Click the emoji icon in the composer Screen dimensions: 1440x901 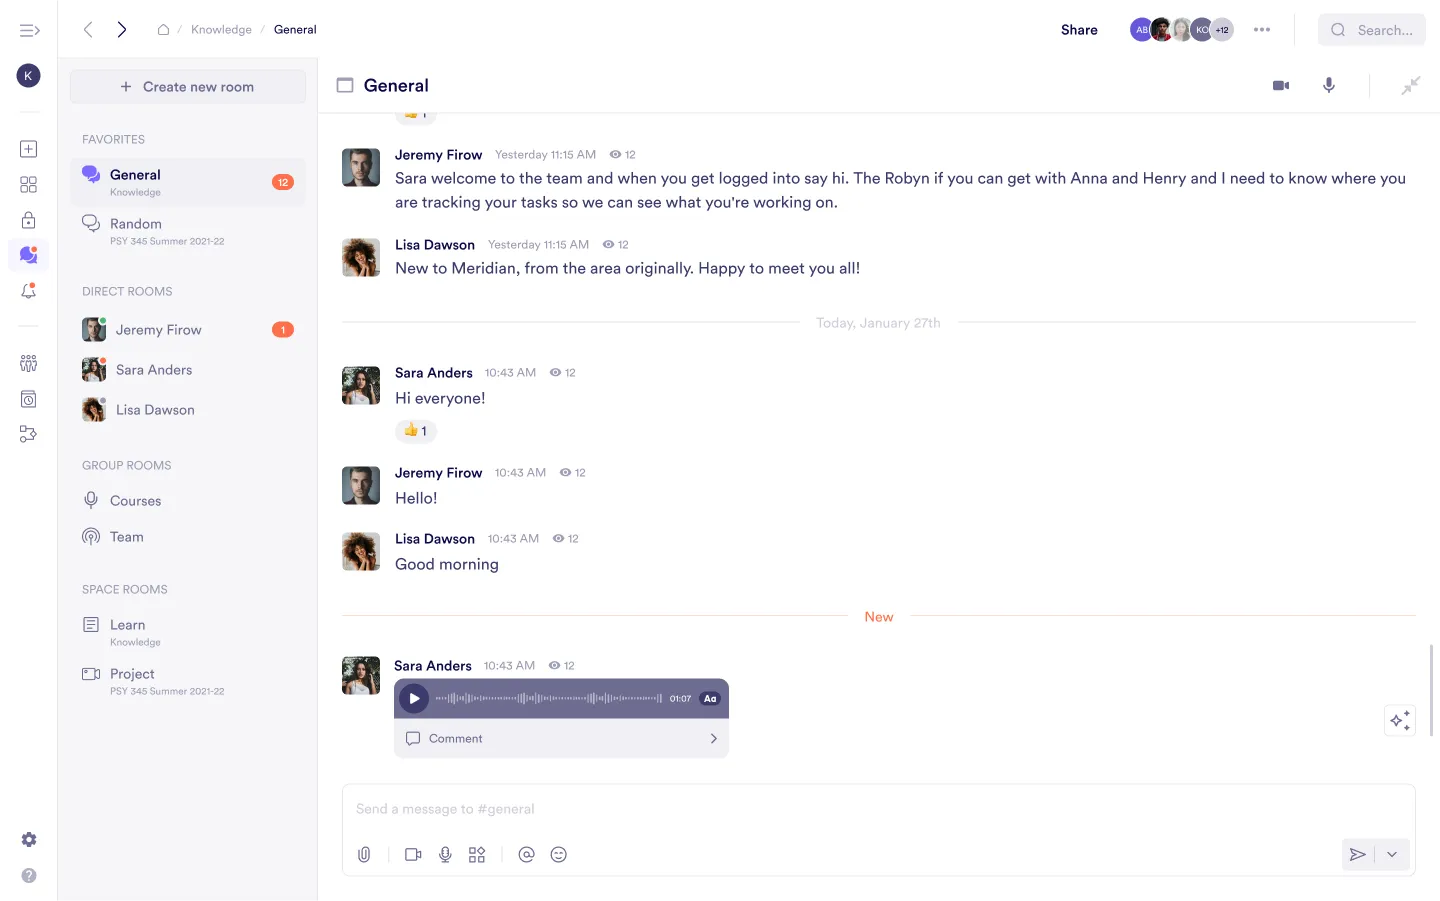559,854
